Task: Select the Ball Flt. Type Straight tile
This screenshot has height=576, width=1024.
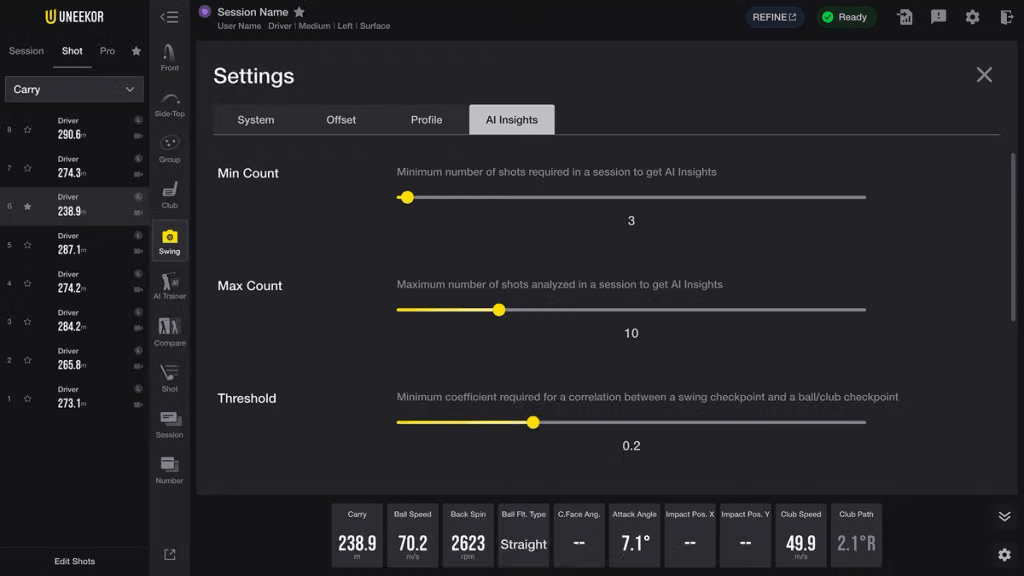Action: click(x=524, y=536)
